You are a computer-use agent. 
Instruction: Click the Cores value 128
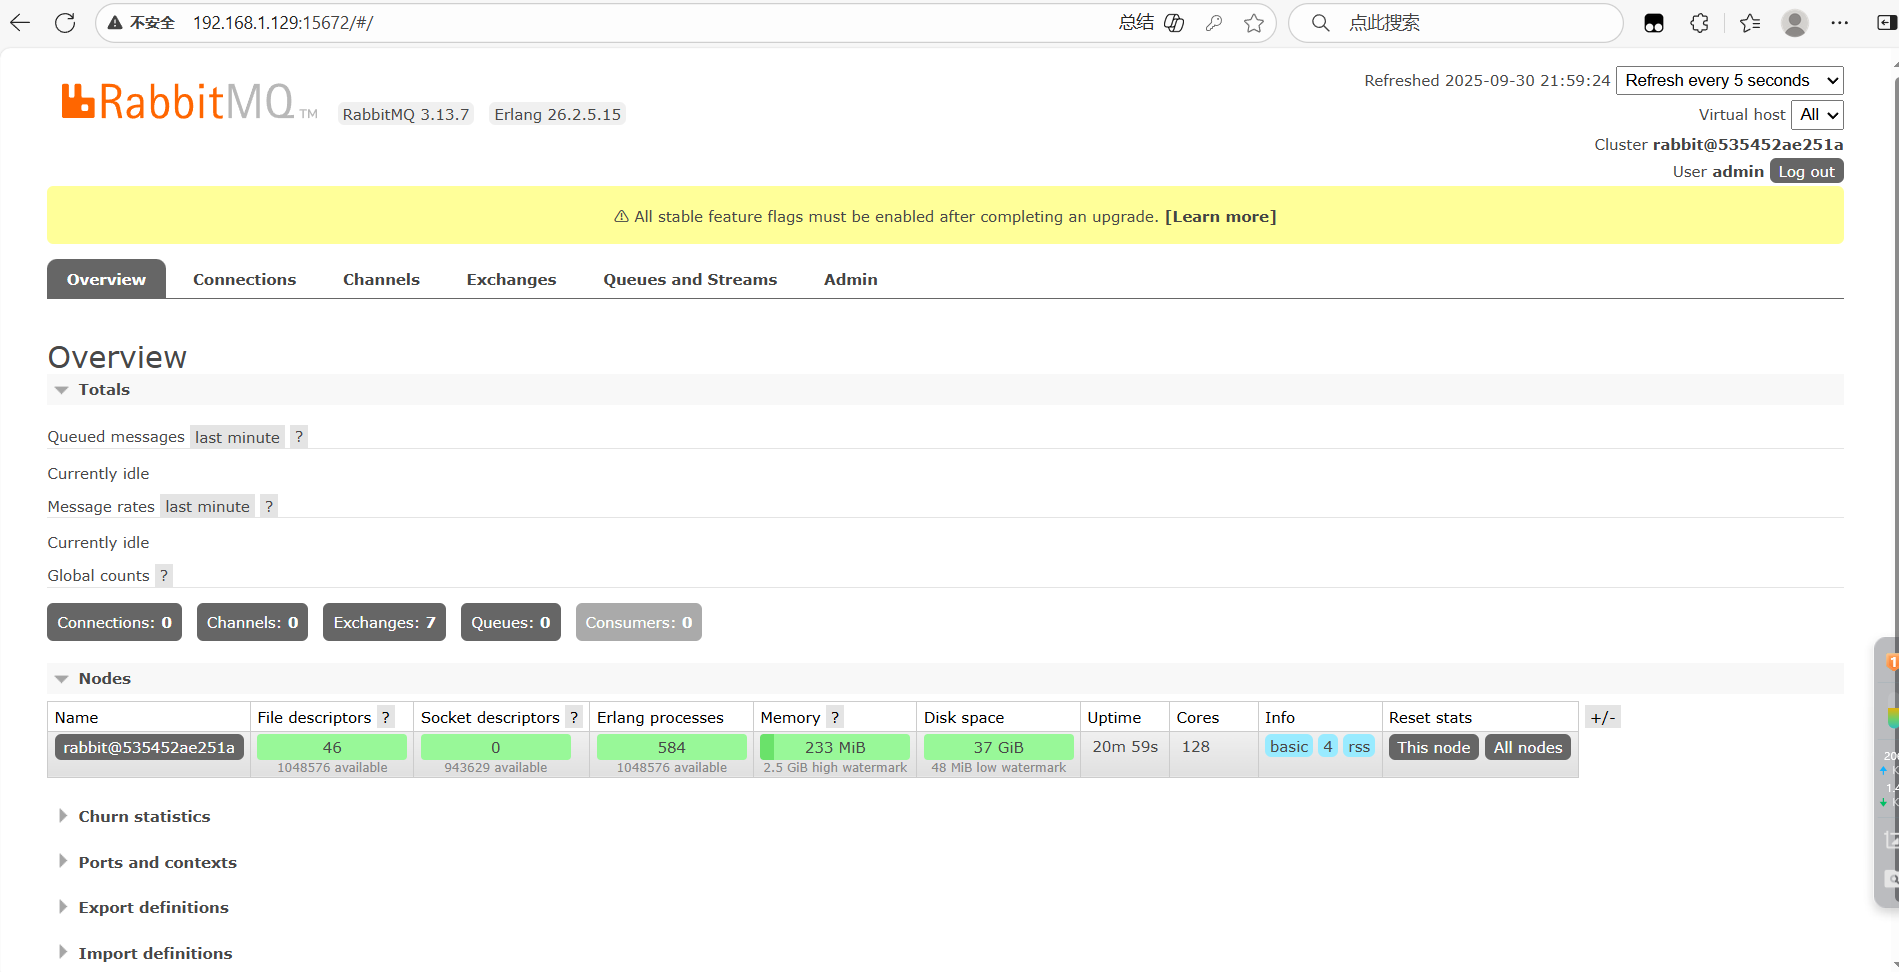click(x=1195, y=746)
